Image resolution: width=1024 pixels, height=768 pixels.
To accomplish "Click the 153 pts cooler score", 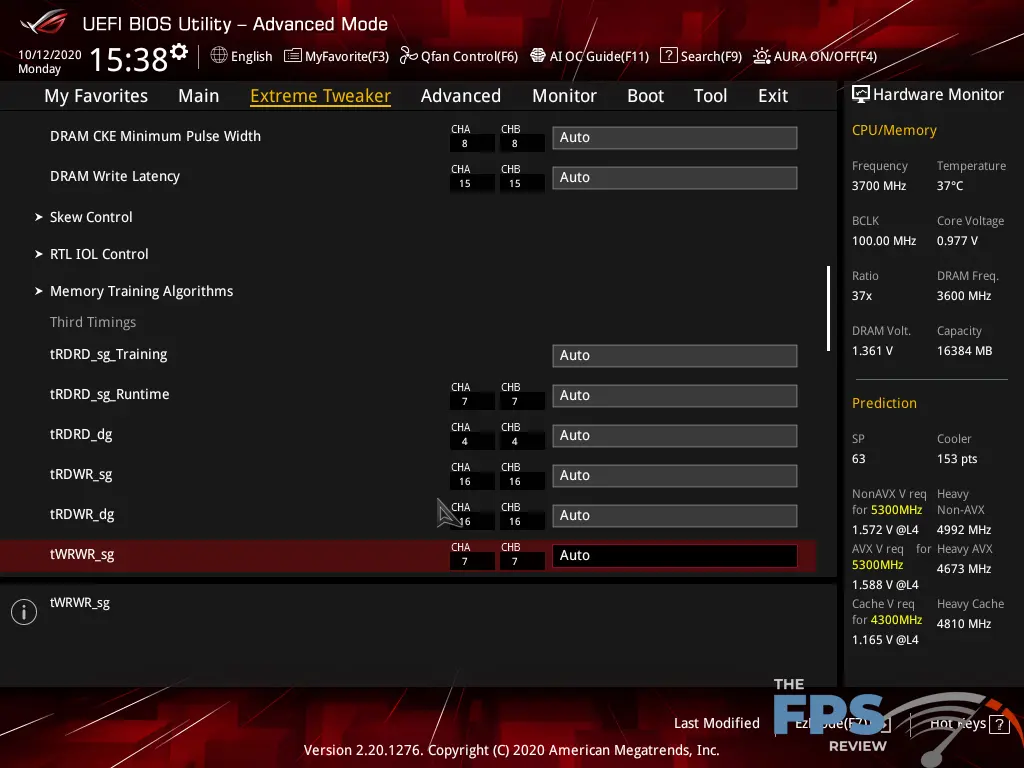I will (957, 458).
